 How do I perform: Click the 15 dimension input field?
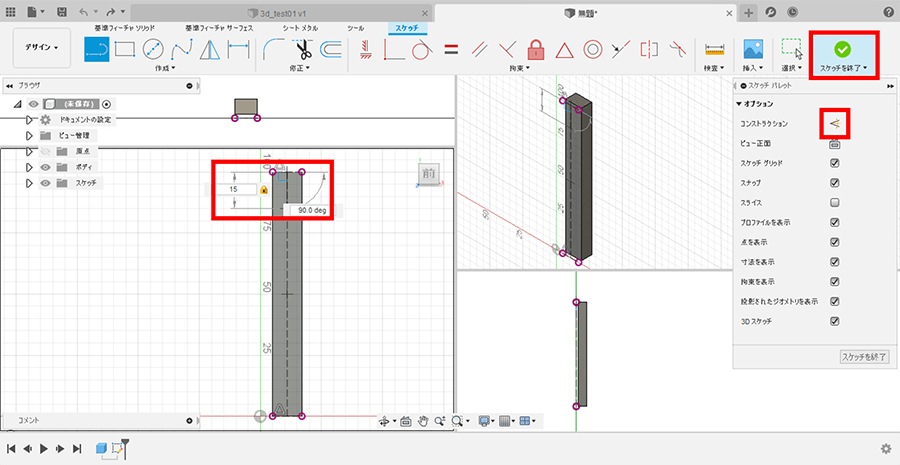(238, 189)
